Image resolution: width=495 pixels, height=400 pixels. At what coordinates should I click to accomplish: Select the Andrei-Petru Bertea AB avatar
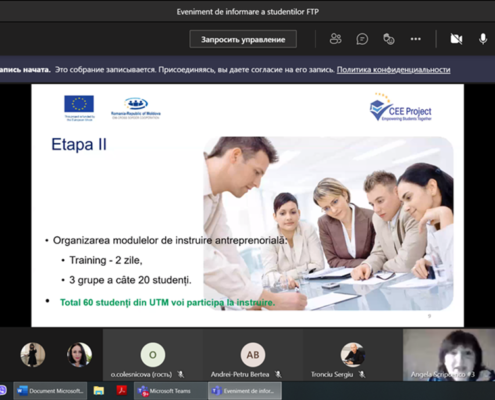(253, 355)
